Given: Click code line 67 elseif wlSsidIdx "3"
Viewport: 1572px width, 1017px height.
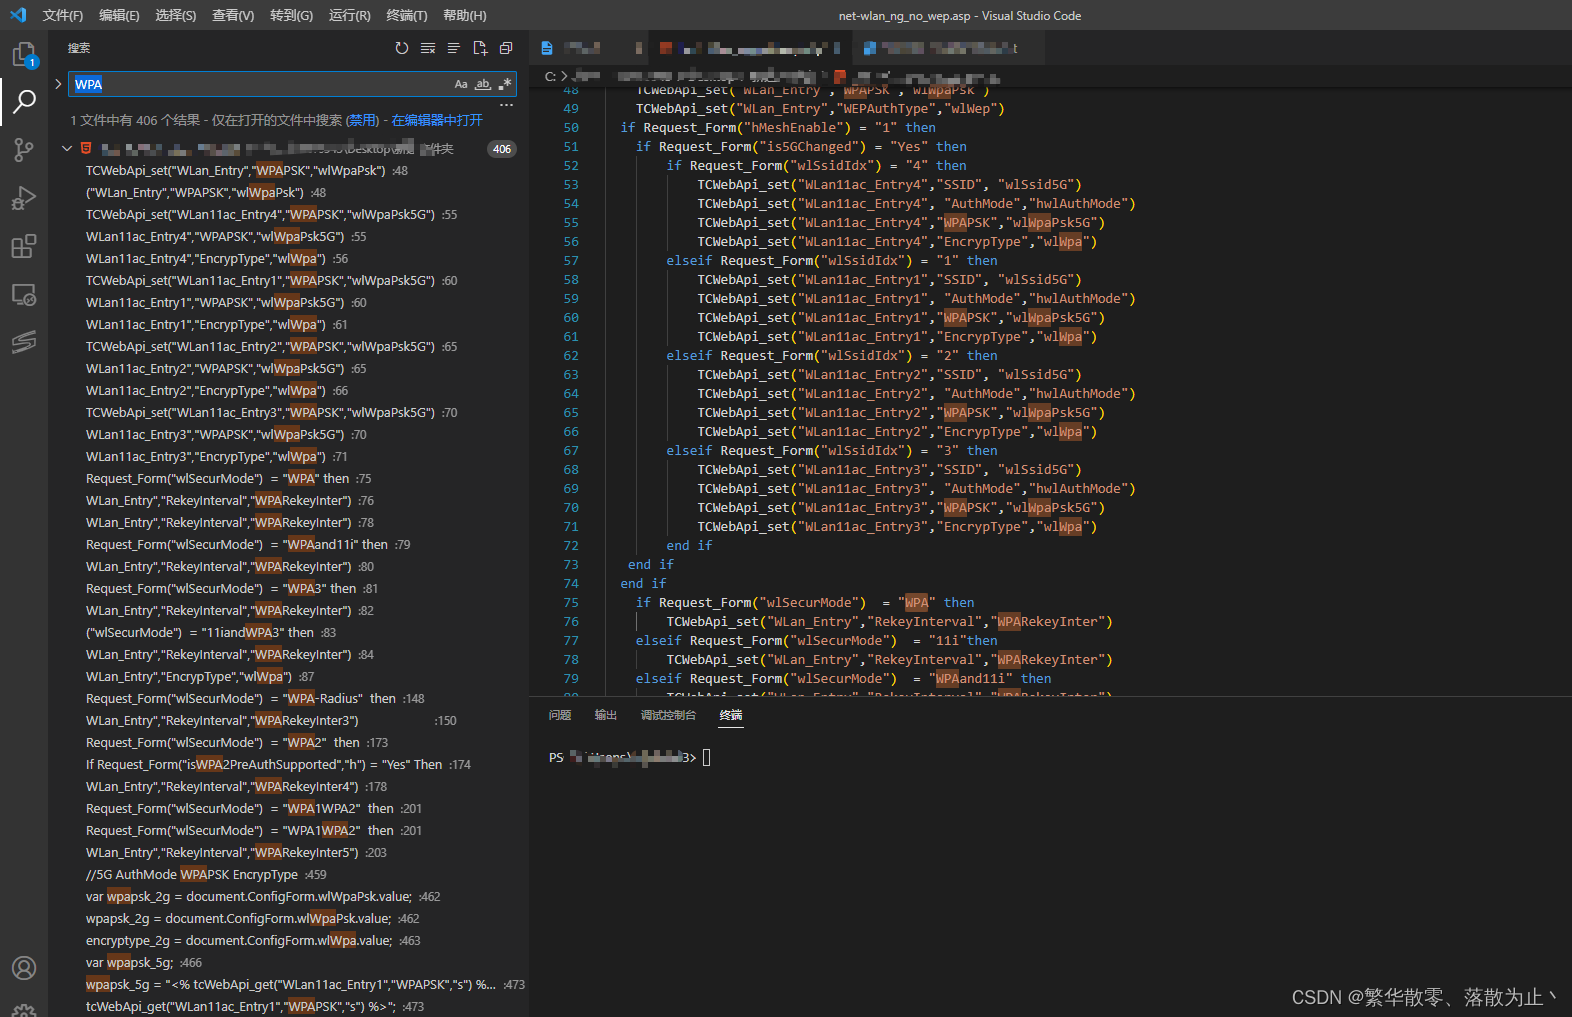Looking at the screenshot, I should pos(832,450).
